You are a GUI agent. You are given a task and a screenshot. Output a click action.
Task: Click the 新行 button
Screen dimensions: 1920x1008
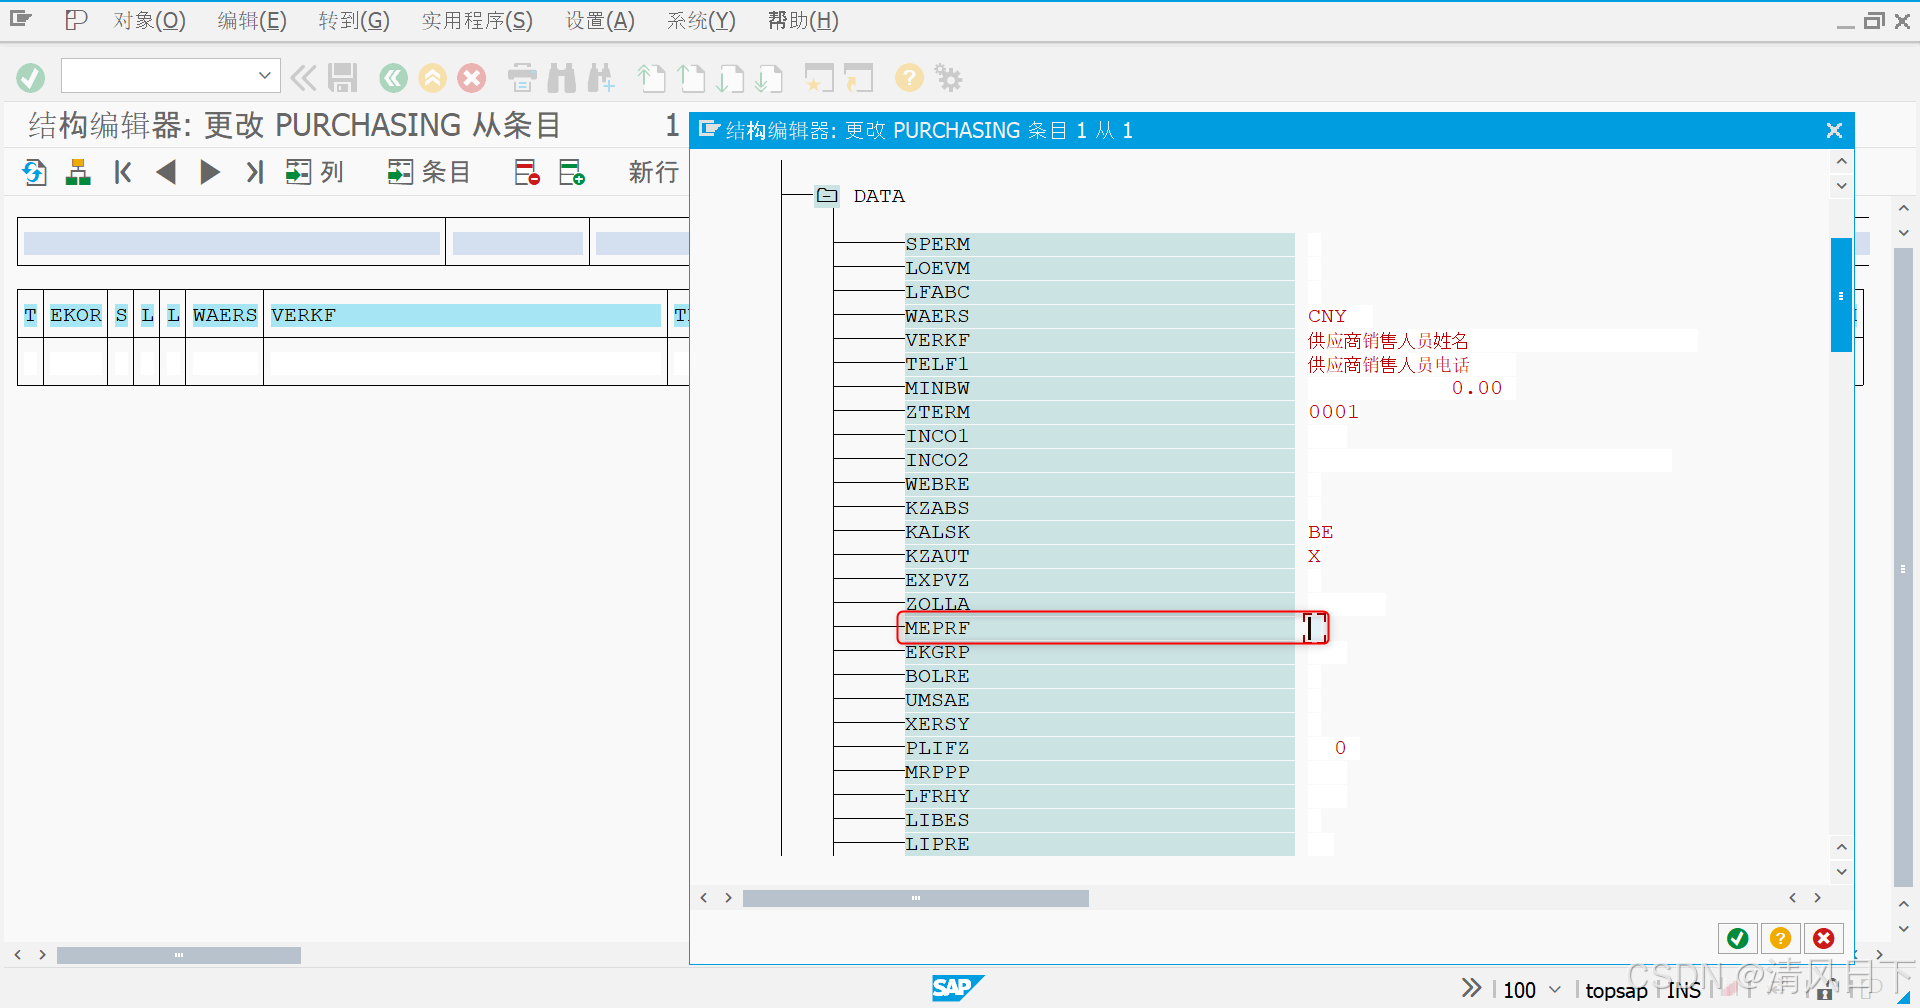tap(654, 173)
